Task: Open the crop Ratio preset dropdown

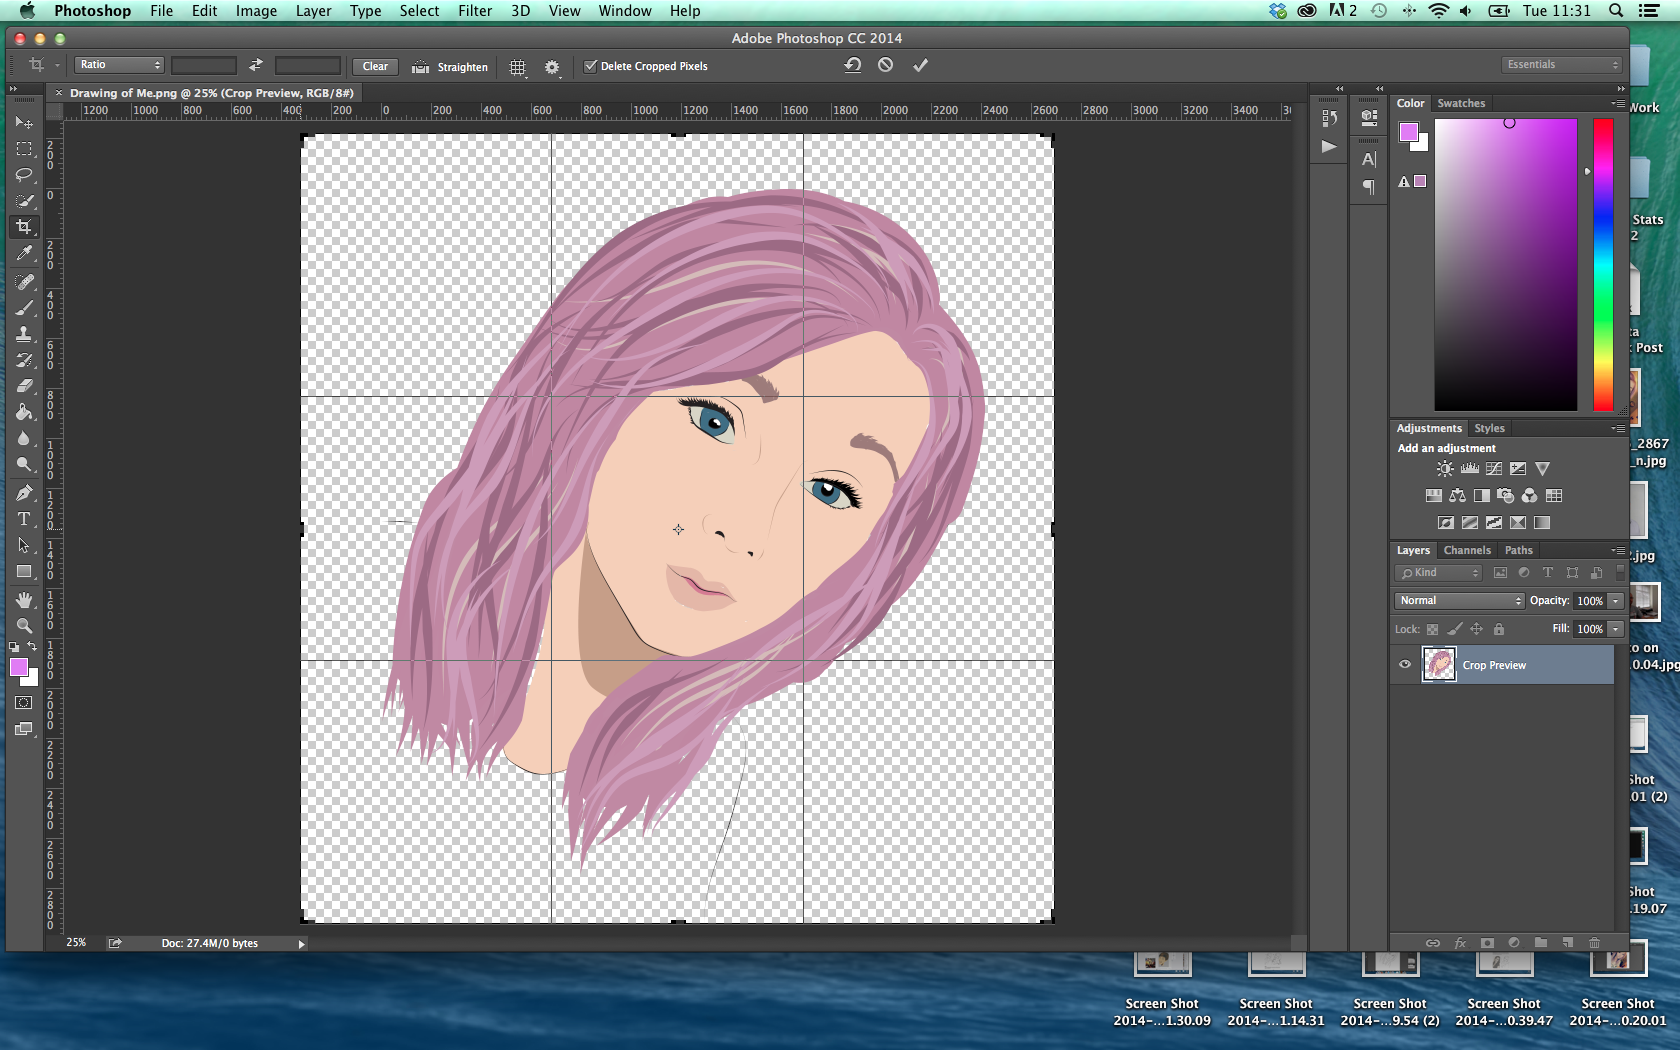Action: click(x=119, y=65)
